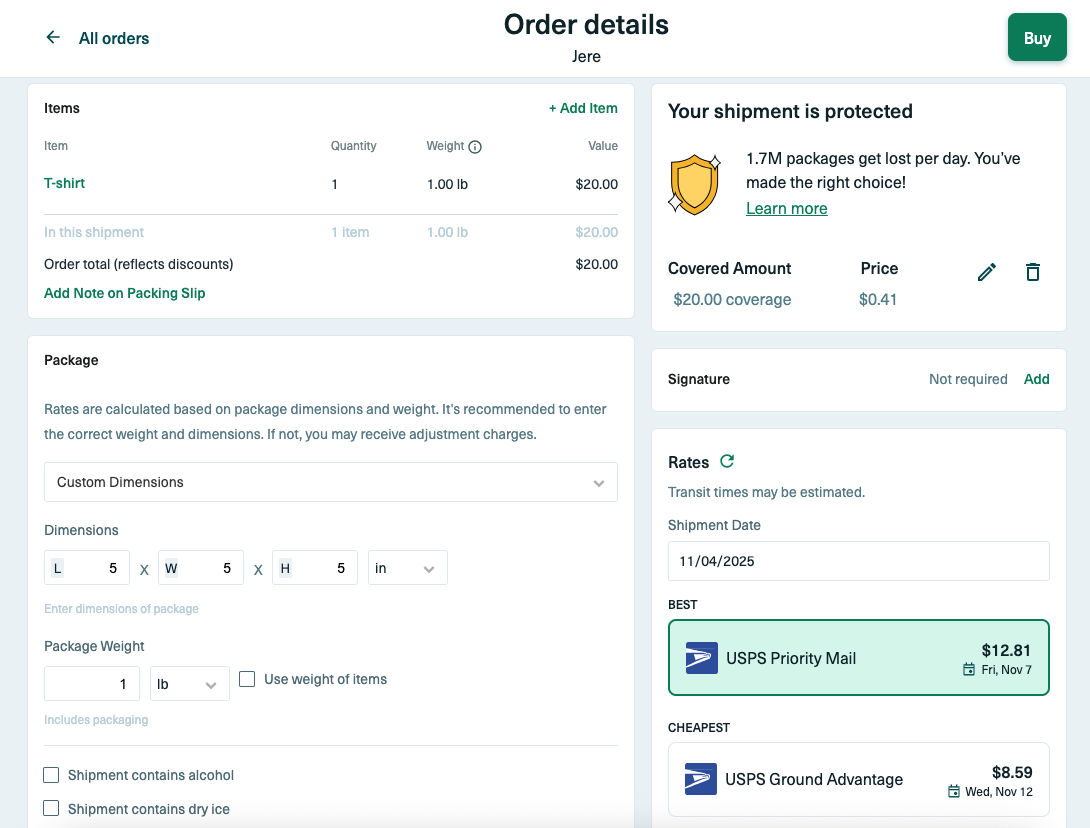Click the Shipment Date field

859,561
